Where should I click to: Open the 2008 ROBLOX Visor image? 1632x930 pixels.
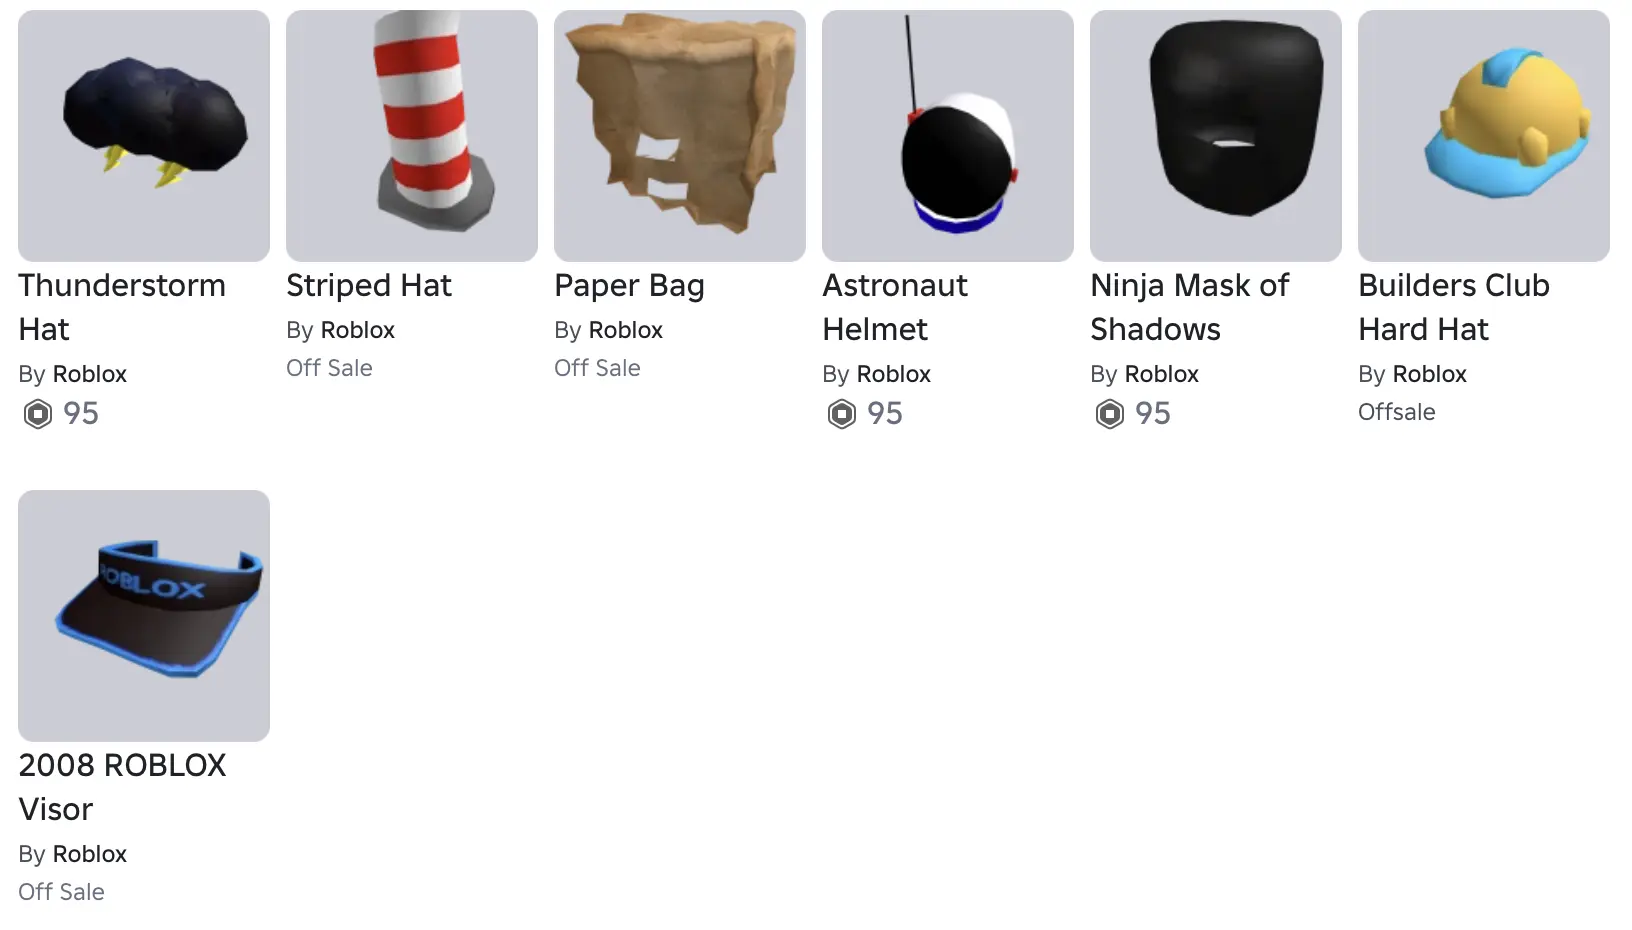pos(144,616)
